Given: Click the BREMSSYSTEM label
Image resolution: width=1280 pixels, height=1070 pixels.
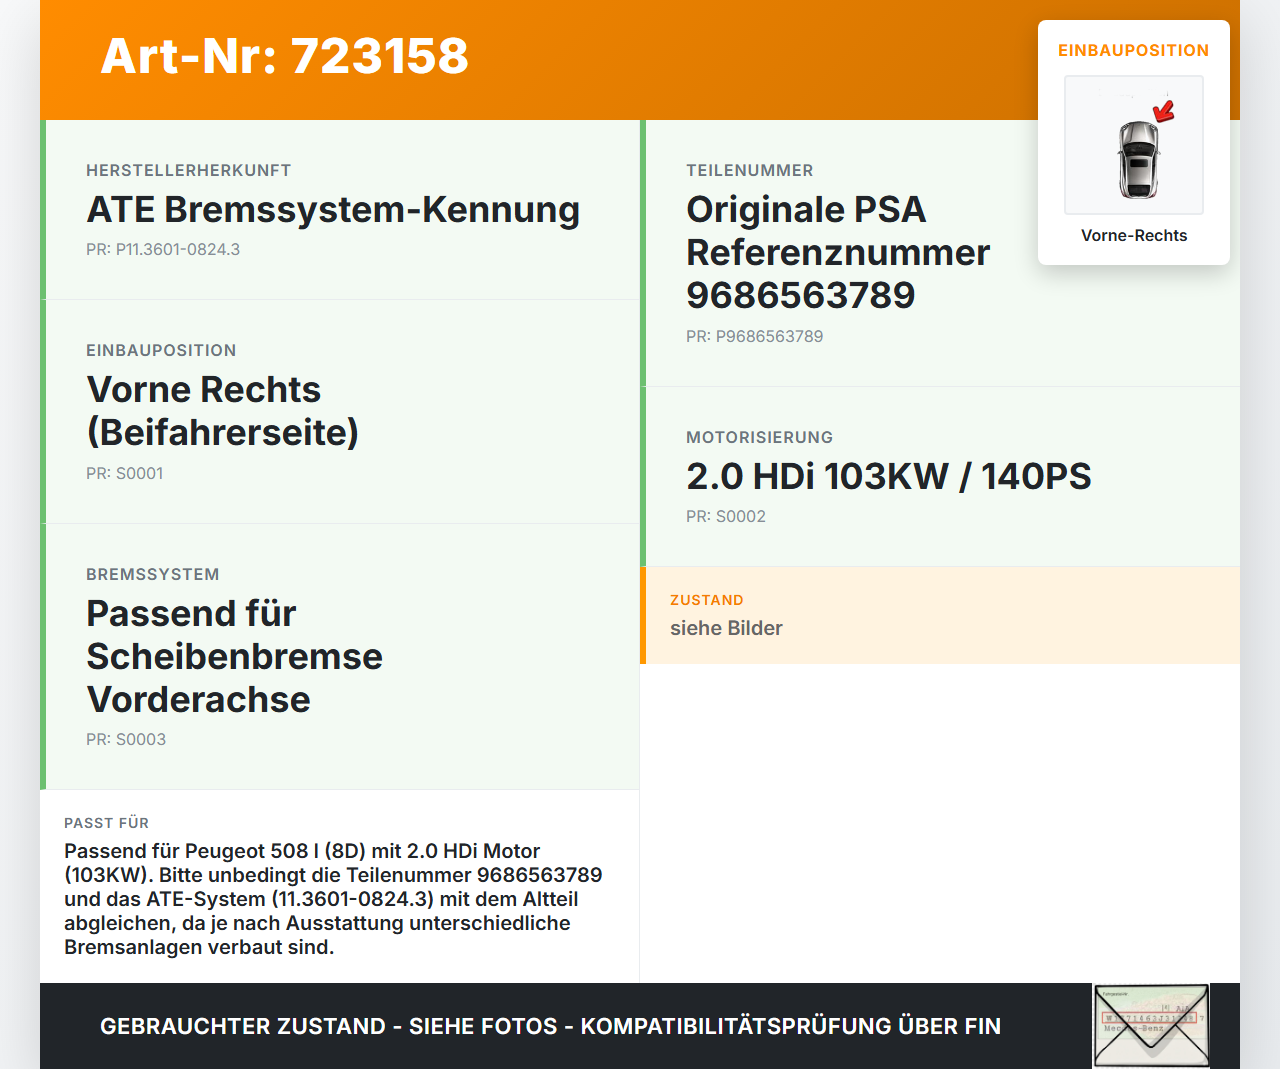Looking at the screenshot, I should click(x=152, y=575).
